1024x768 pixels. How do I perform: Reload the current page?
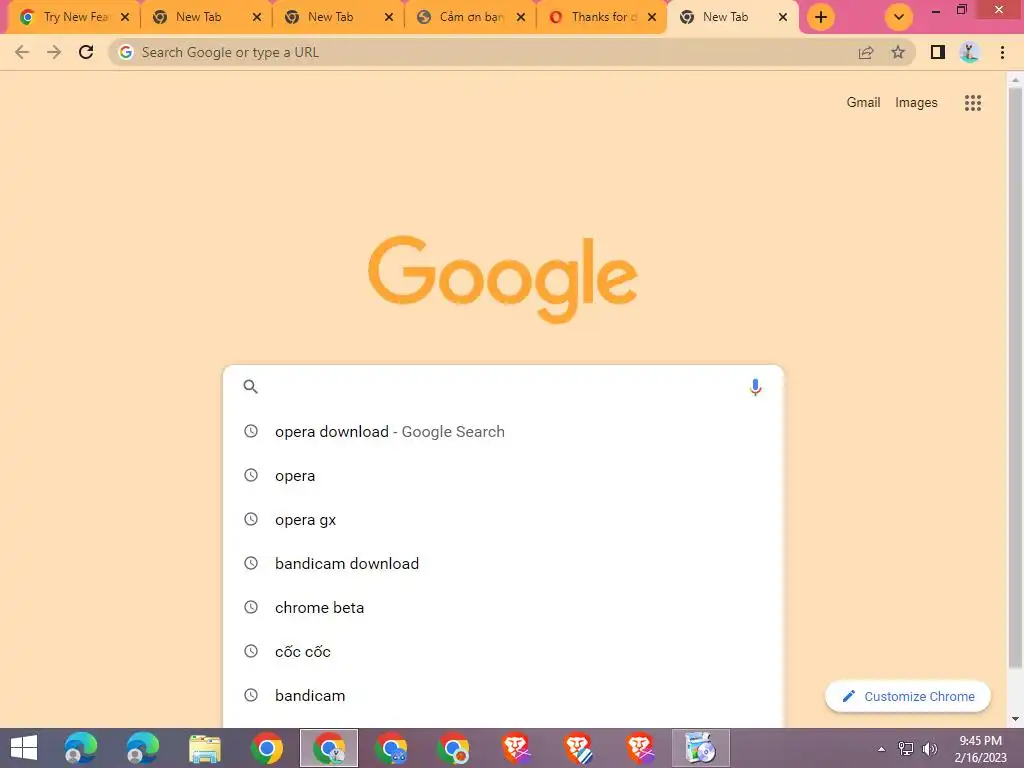[86, 52]
